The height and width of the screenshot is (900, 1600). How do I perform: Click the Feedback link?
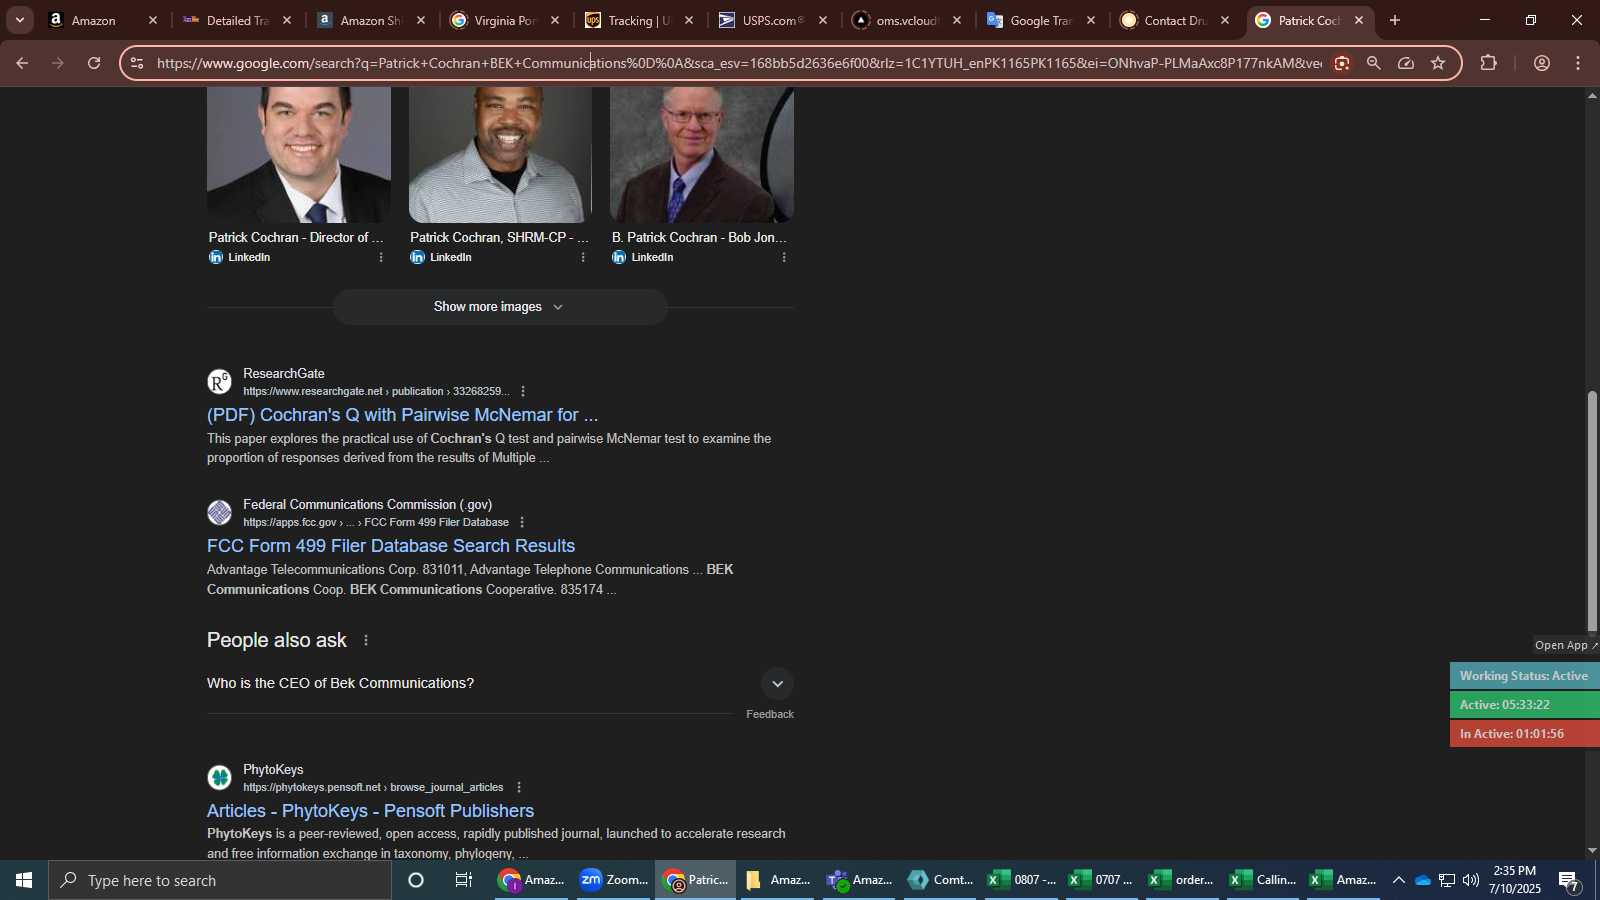(770, 714)
